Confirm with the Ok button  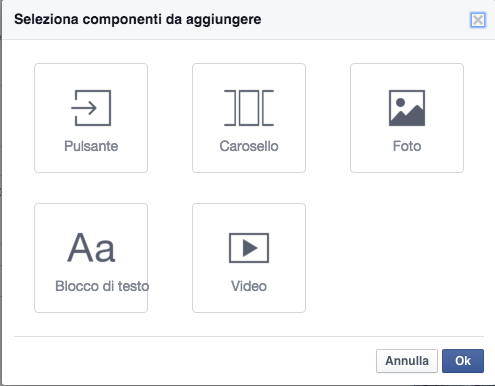[463, 361]
